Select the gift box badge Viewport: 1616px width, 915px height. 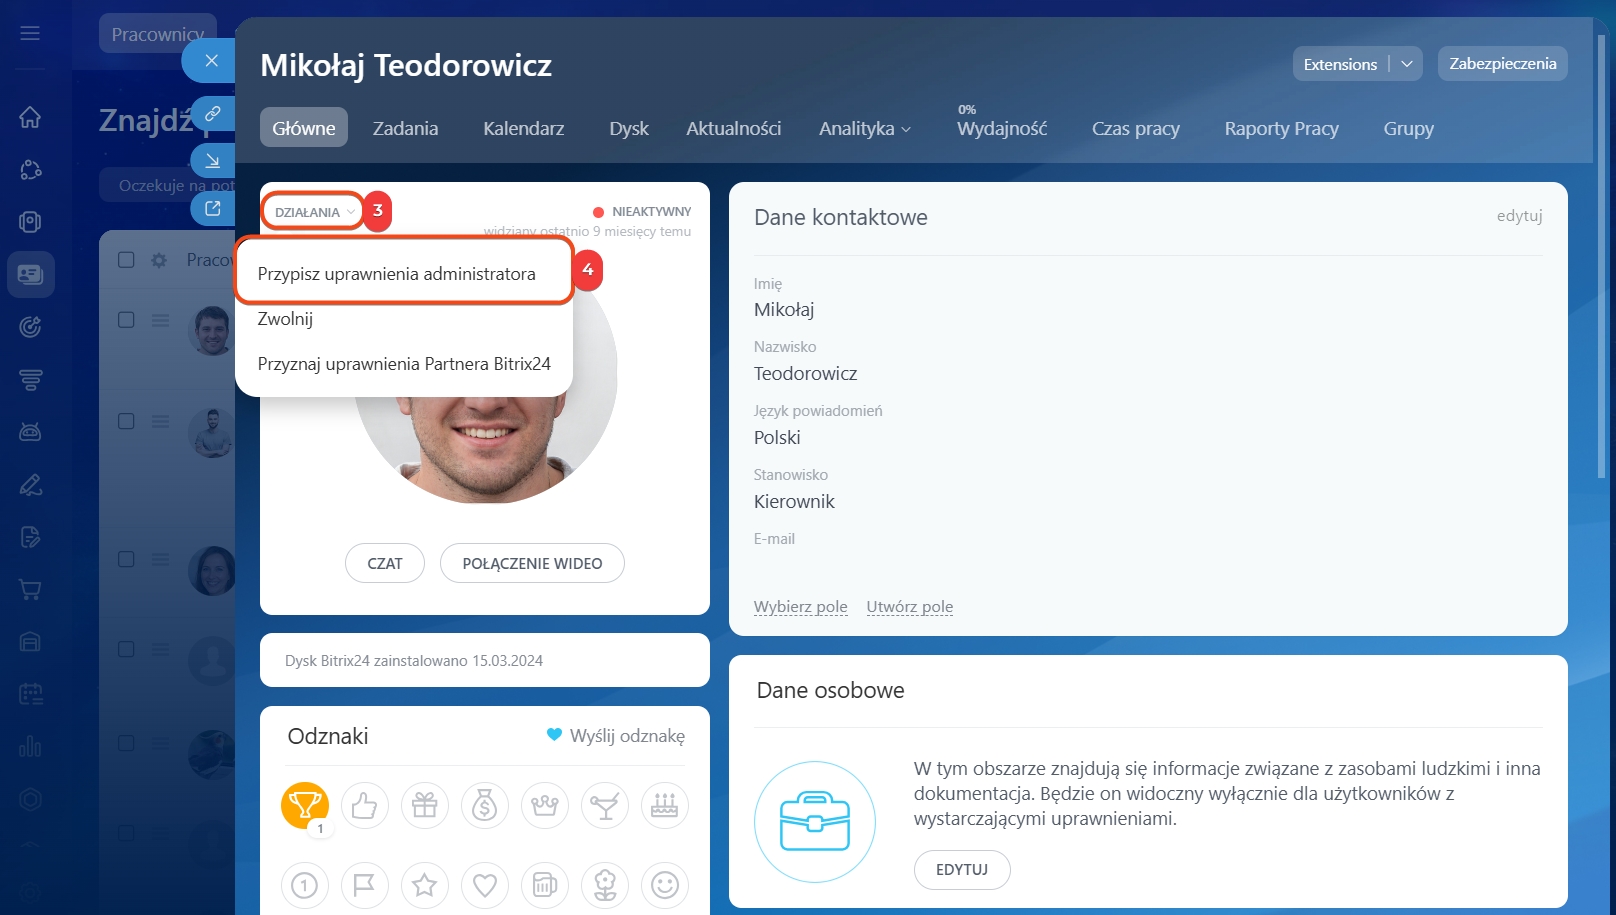point(425,805)
